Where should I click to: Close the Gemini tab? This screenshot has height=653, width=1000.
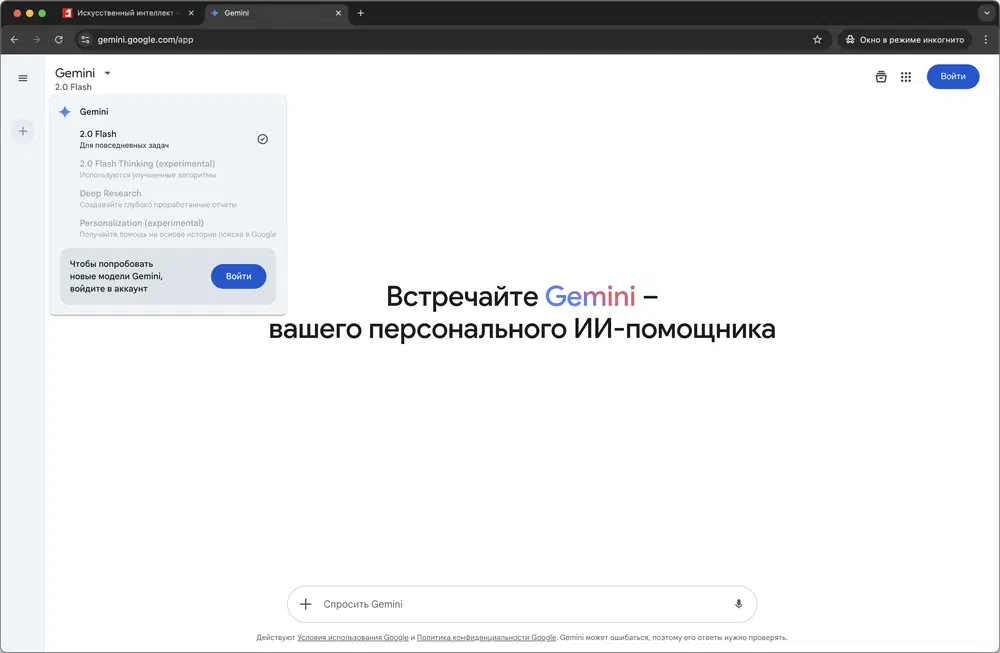tap(338, 13)
